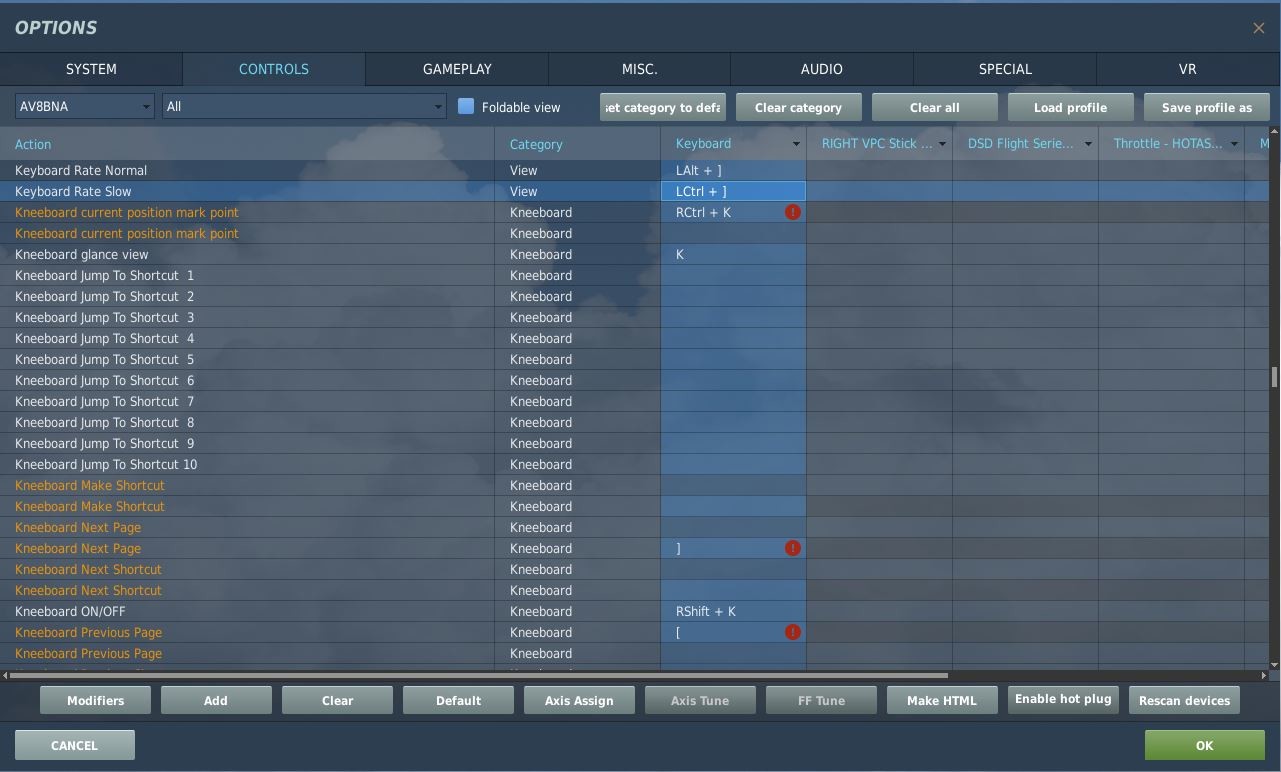Click the Axis Tune button

[700, 700]
